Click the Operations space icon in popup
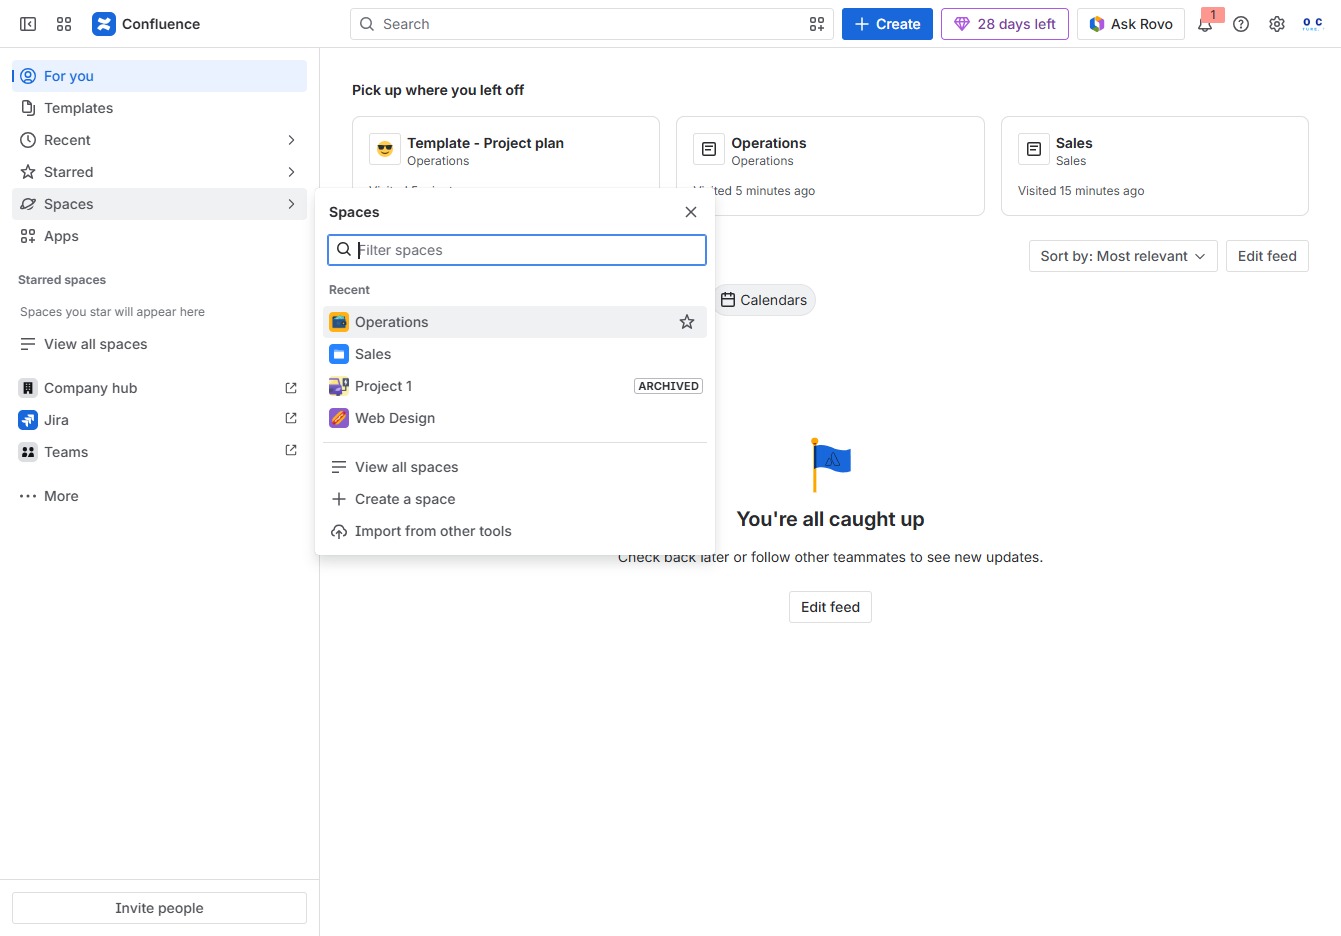This screenshot has width=1341, height=936. (x=339, y=322)
